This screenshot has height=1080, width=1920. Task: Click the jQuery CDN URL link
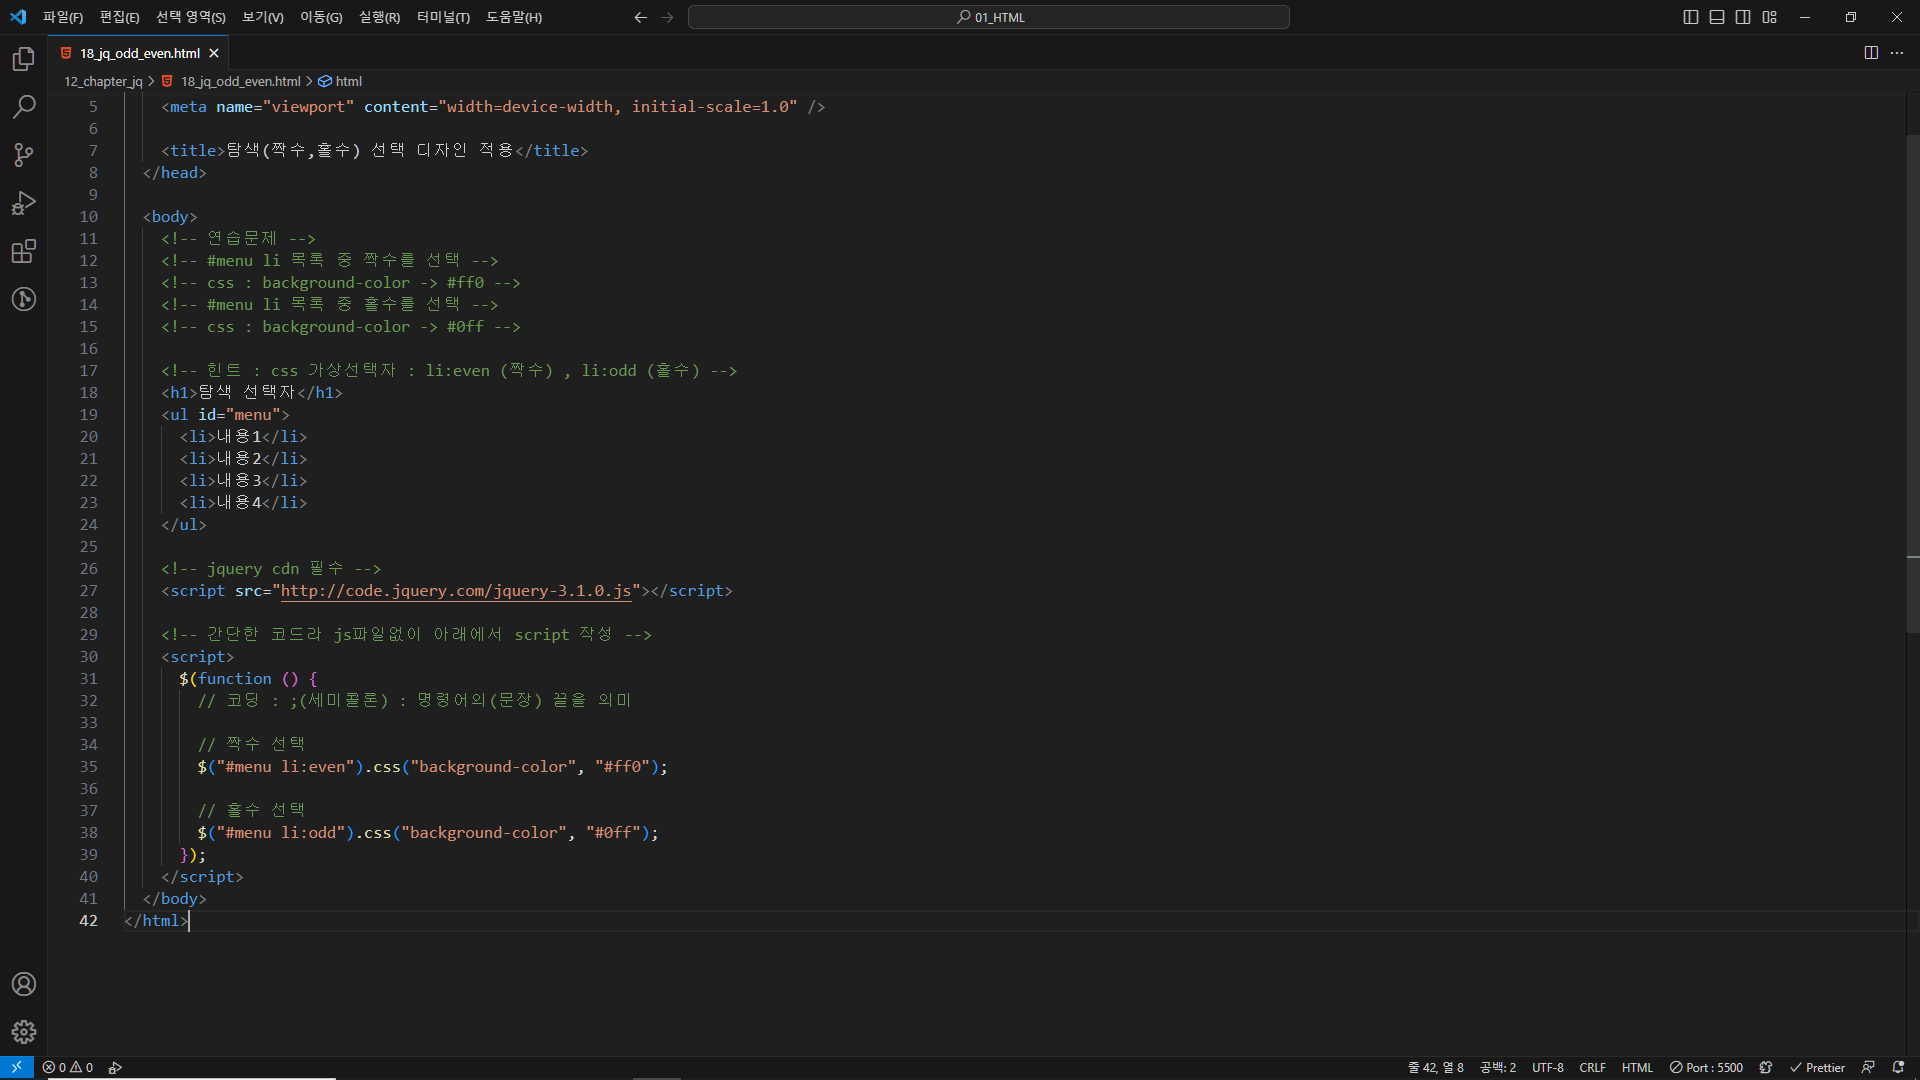pos(455,591)
